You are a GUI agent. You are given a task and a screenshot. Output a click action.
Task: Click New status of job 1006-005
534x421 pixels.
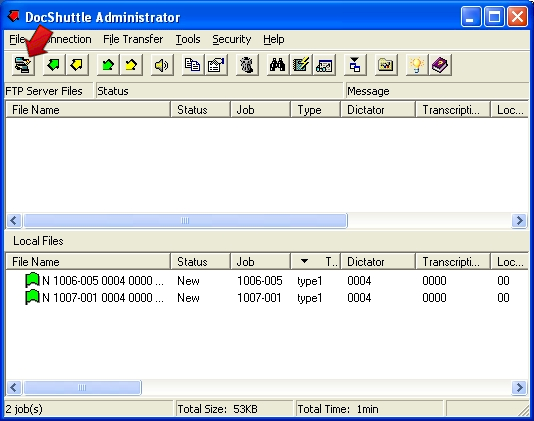point(188,281)
